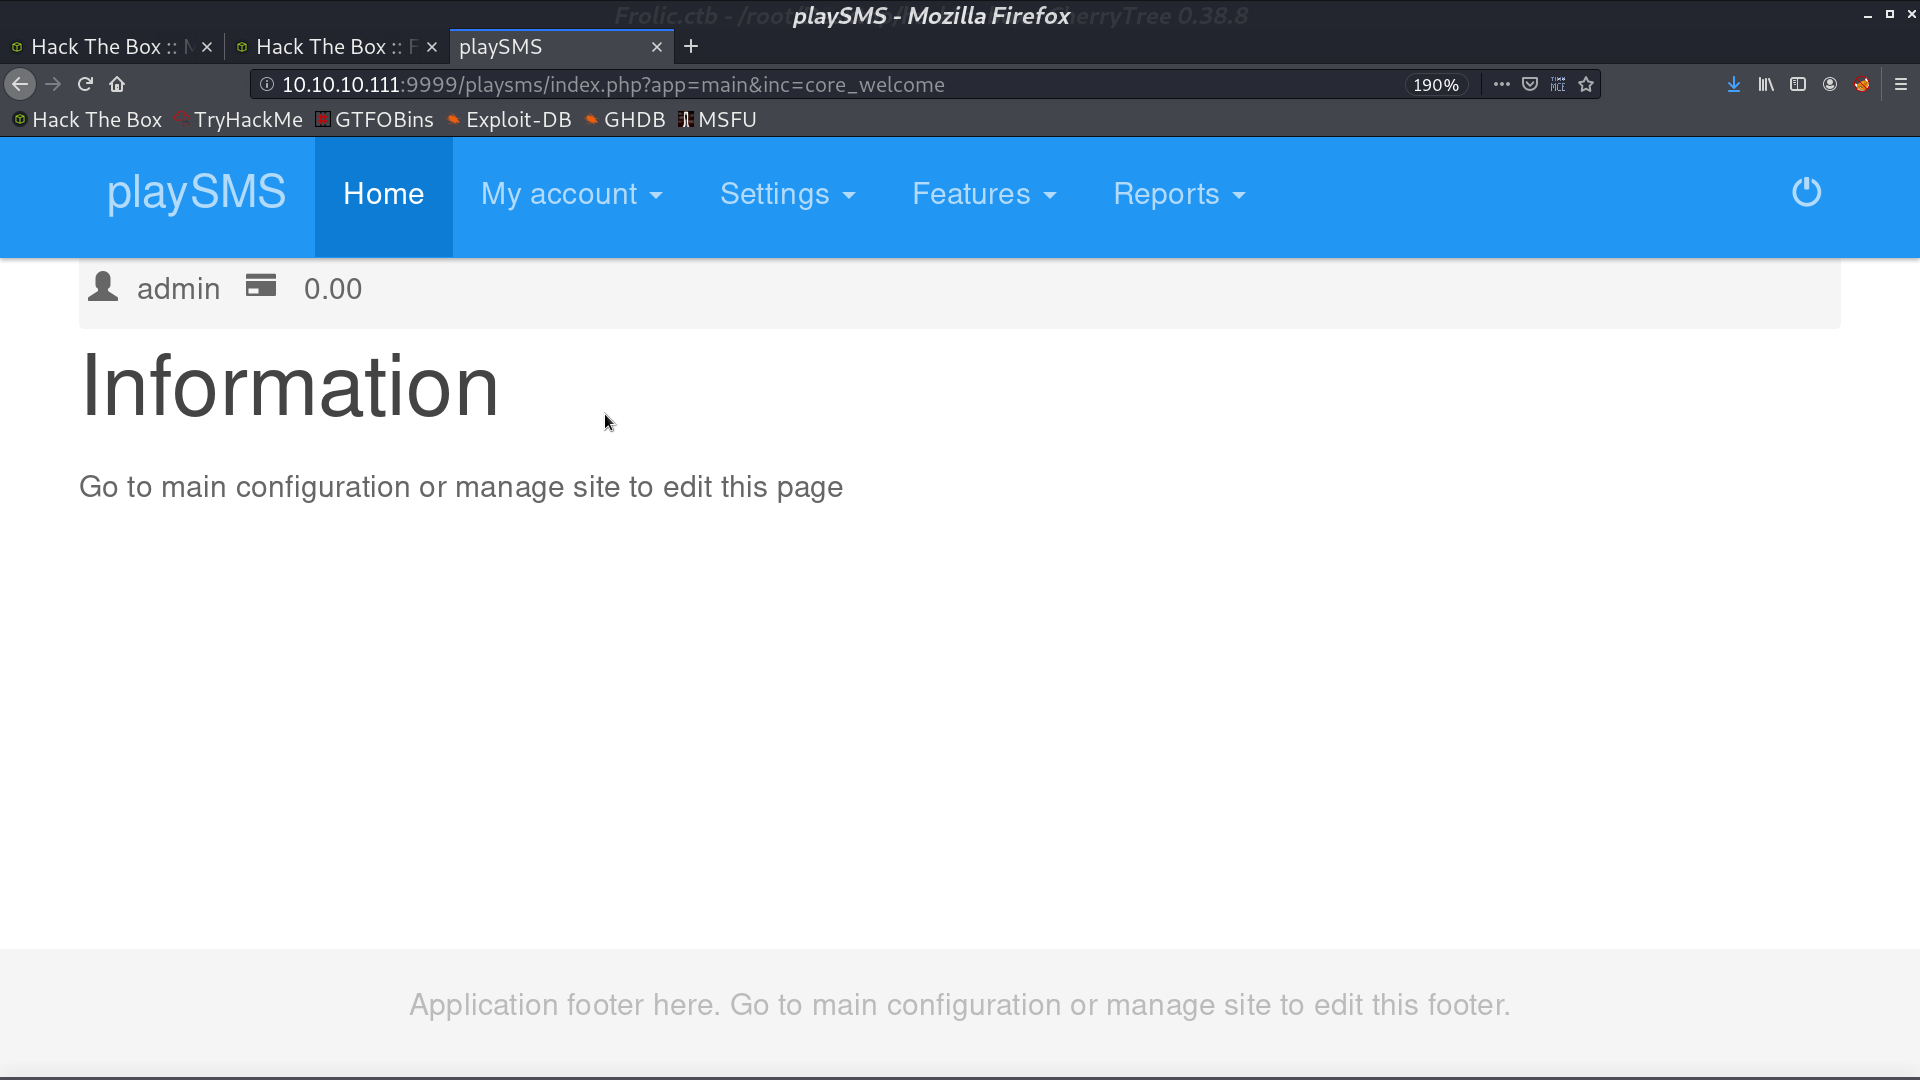The width and height of the screenshot is (1920, 1080).
Task: Click the 0.00 credit balance value
Action: click(x=333, y=289)
